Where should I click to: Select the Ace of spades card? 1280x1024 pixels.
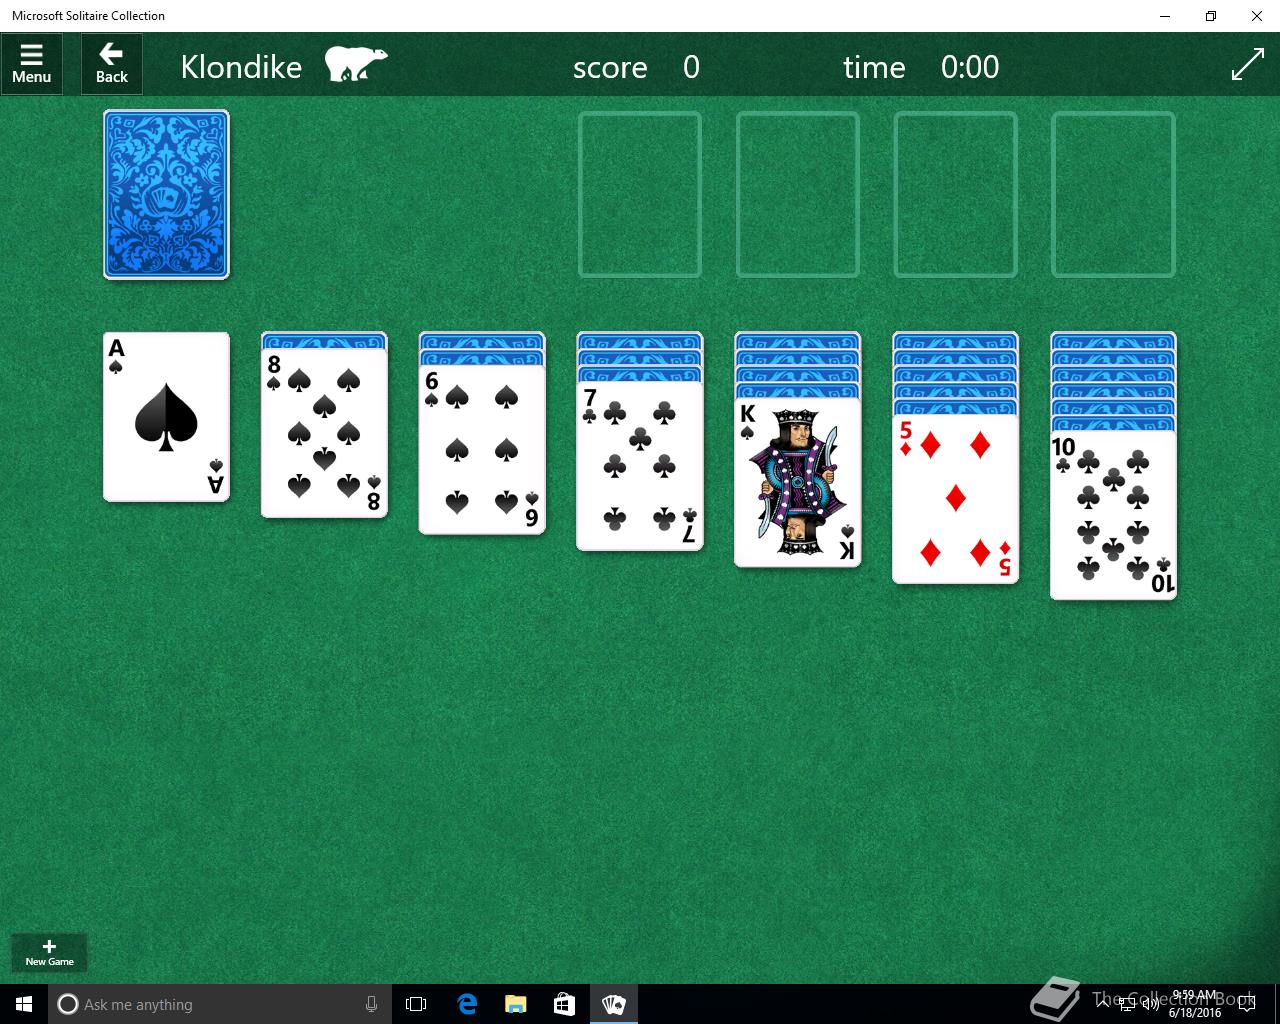tap(166, 417)
